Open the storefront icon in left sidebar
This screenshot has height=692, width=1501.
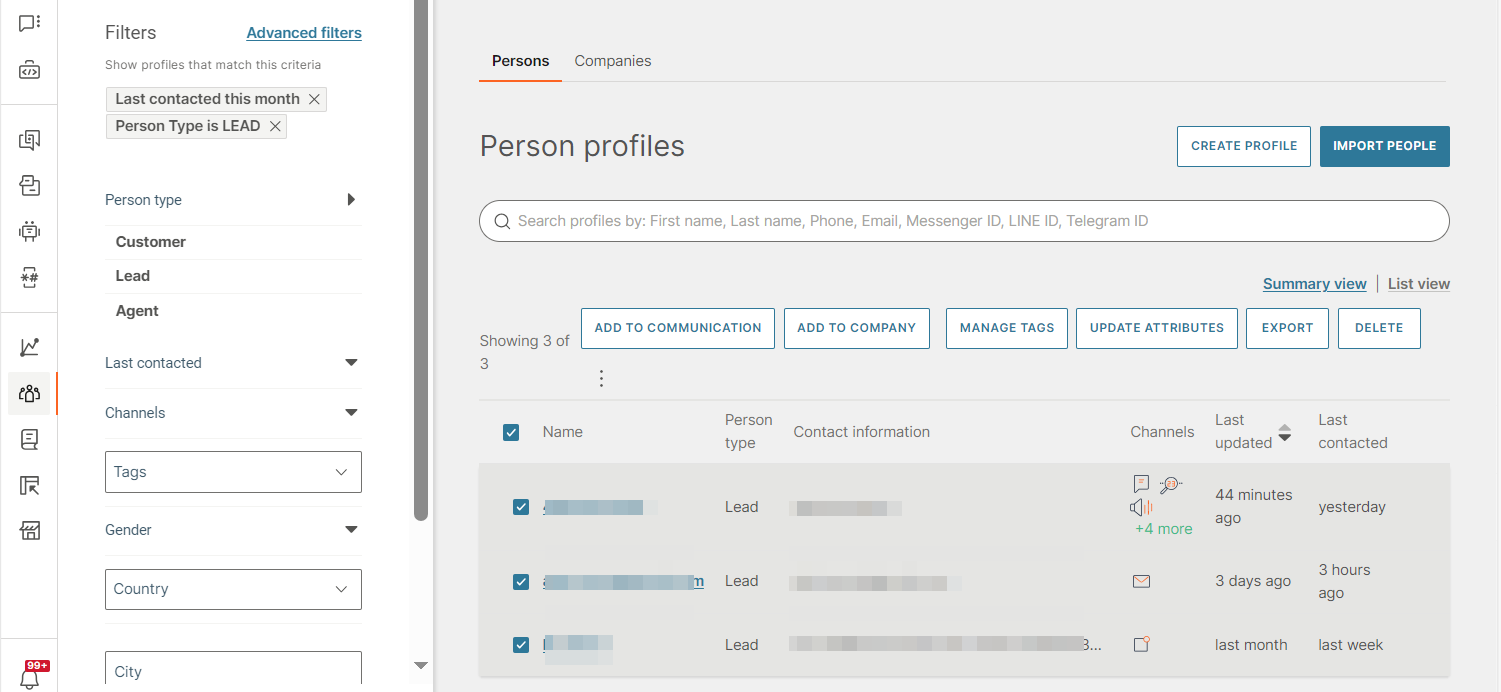click(30, 530)
